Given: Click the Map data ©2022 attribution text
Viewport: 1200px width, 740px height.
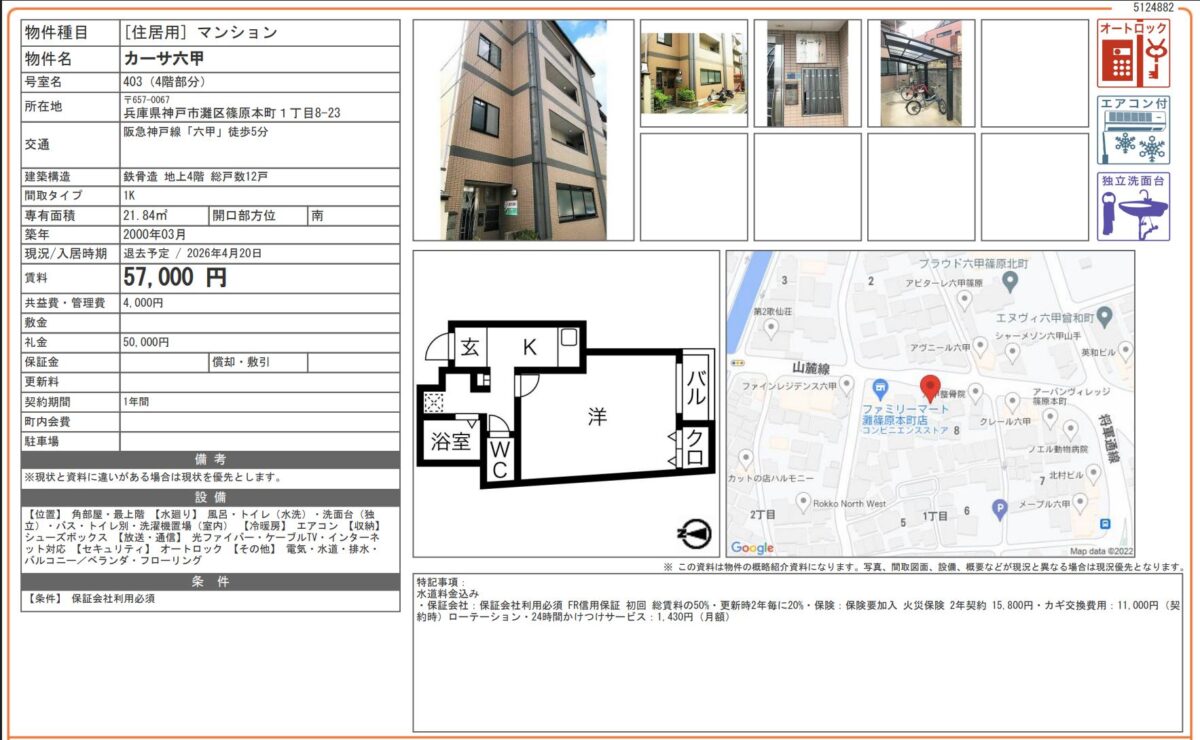Looking at the screenshot, I should click(1101, 551).
